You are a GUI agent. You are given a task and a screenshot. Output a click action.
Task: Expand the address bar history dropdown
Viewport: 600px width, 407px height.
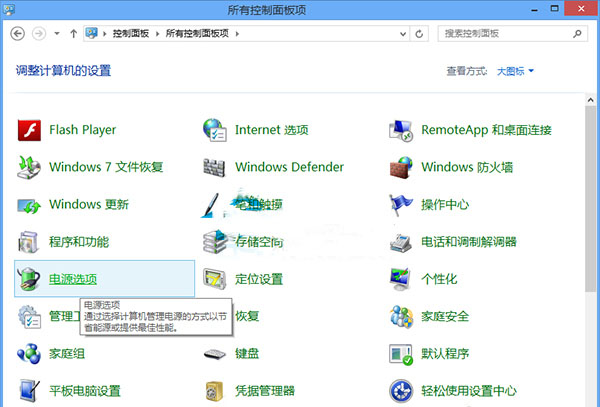403,34
